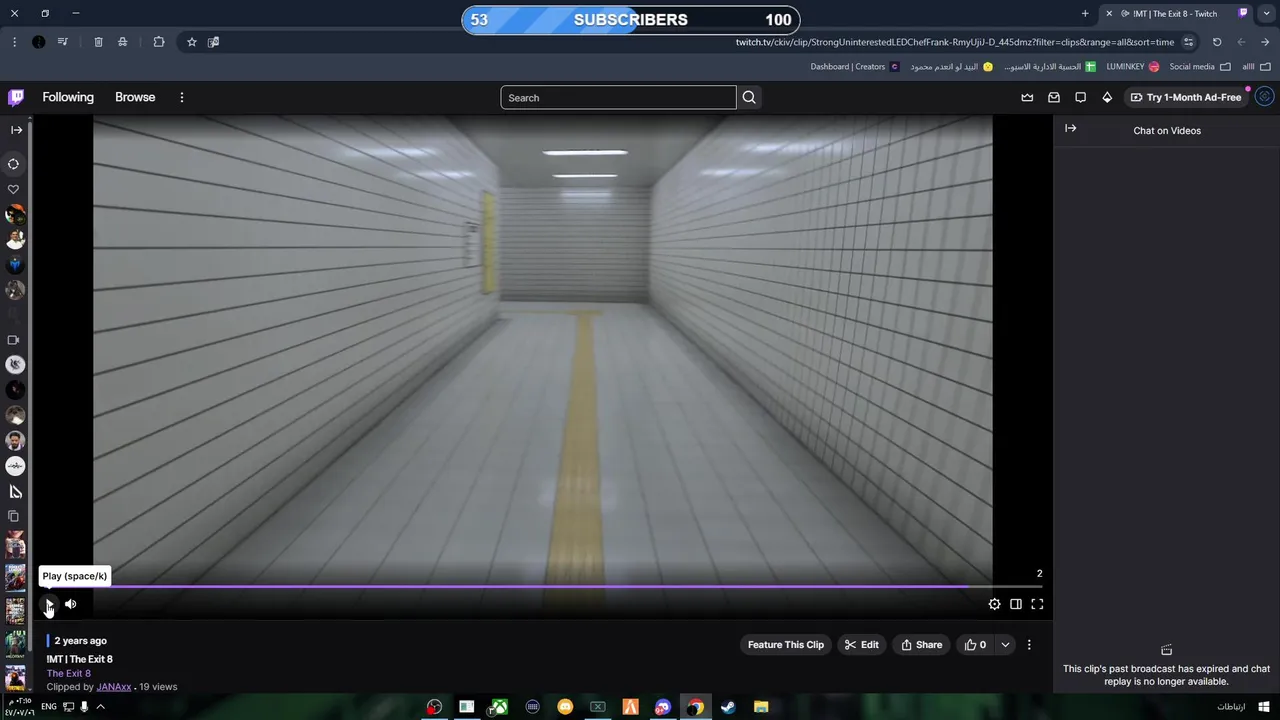The width and height of the screenshot is (1280, 720).
Task: Focus the Twitch search field
Action: 618,97
